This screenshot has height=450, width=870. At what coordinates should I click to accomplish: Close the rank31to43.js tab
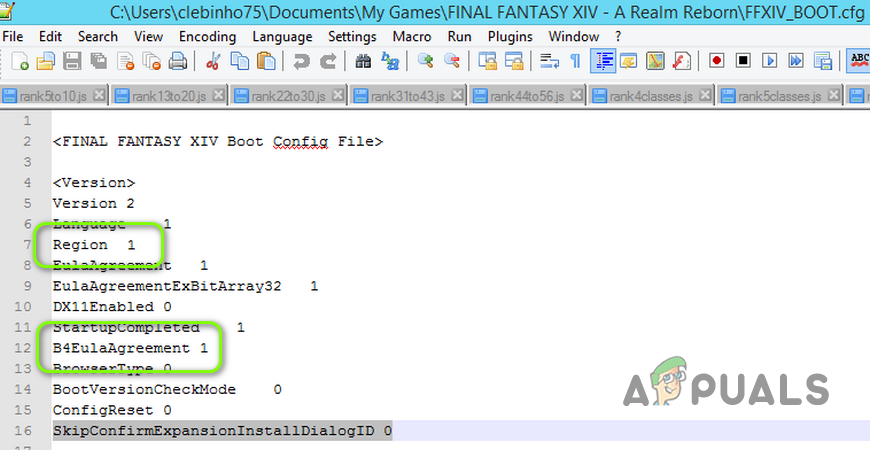pos(457,95)
